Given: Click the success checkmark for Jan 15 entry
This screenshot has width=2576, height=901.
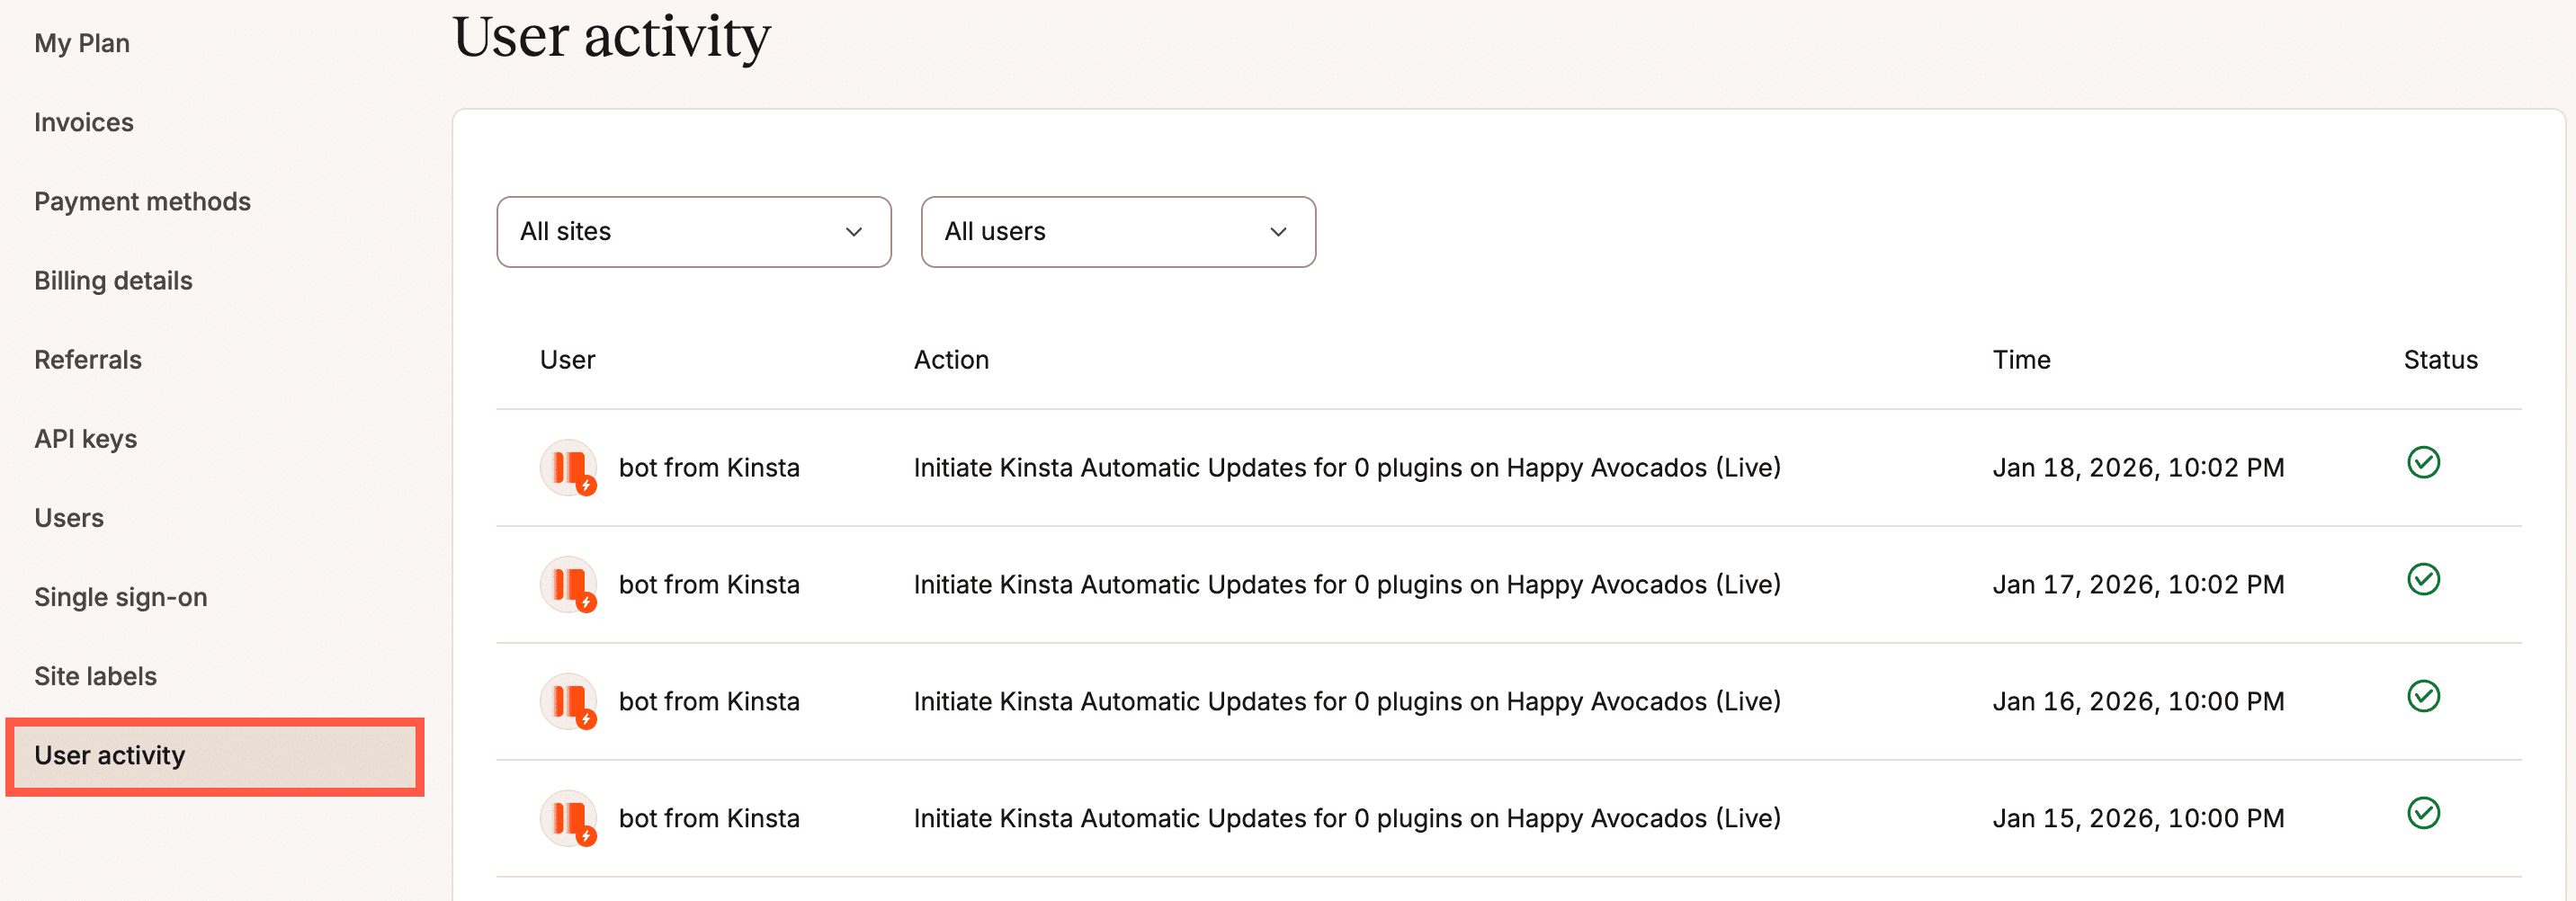Looking at the screenshot, I should [2422, 814].
